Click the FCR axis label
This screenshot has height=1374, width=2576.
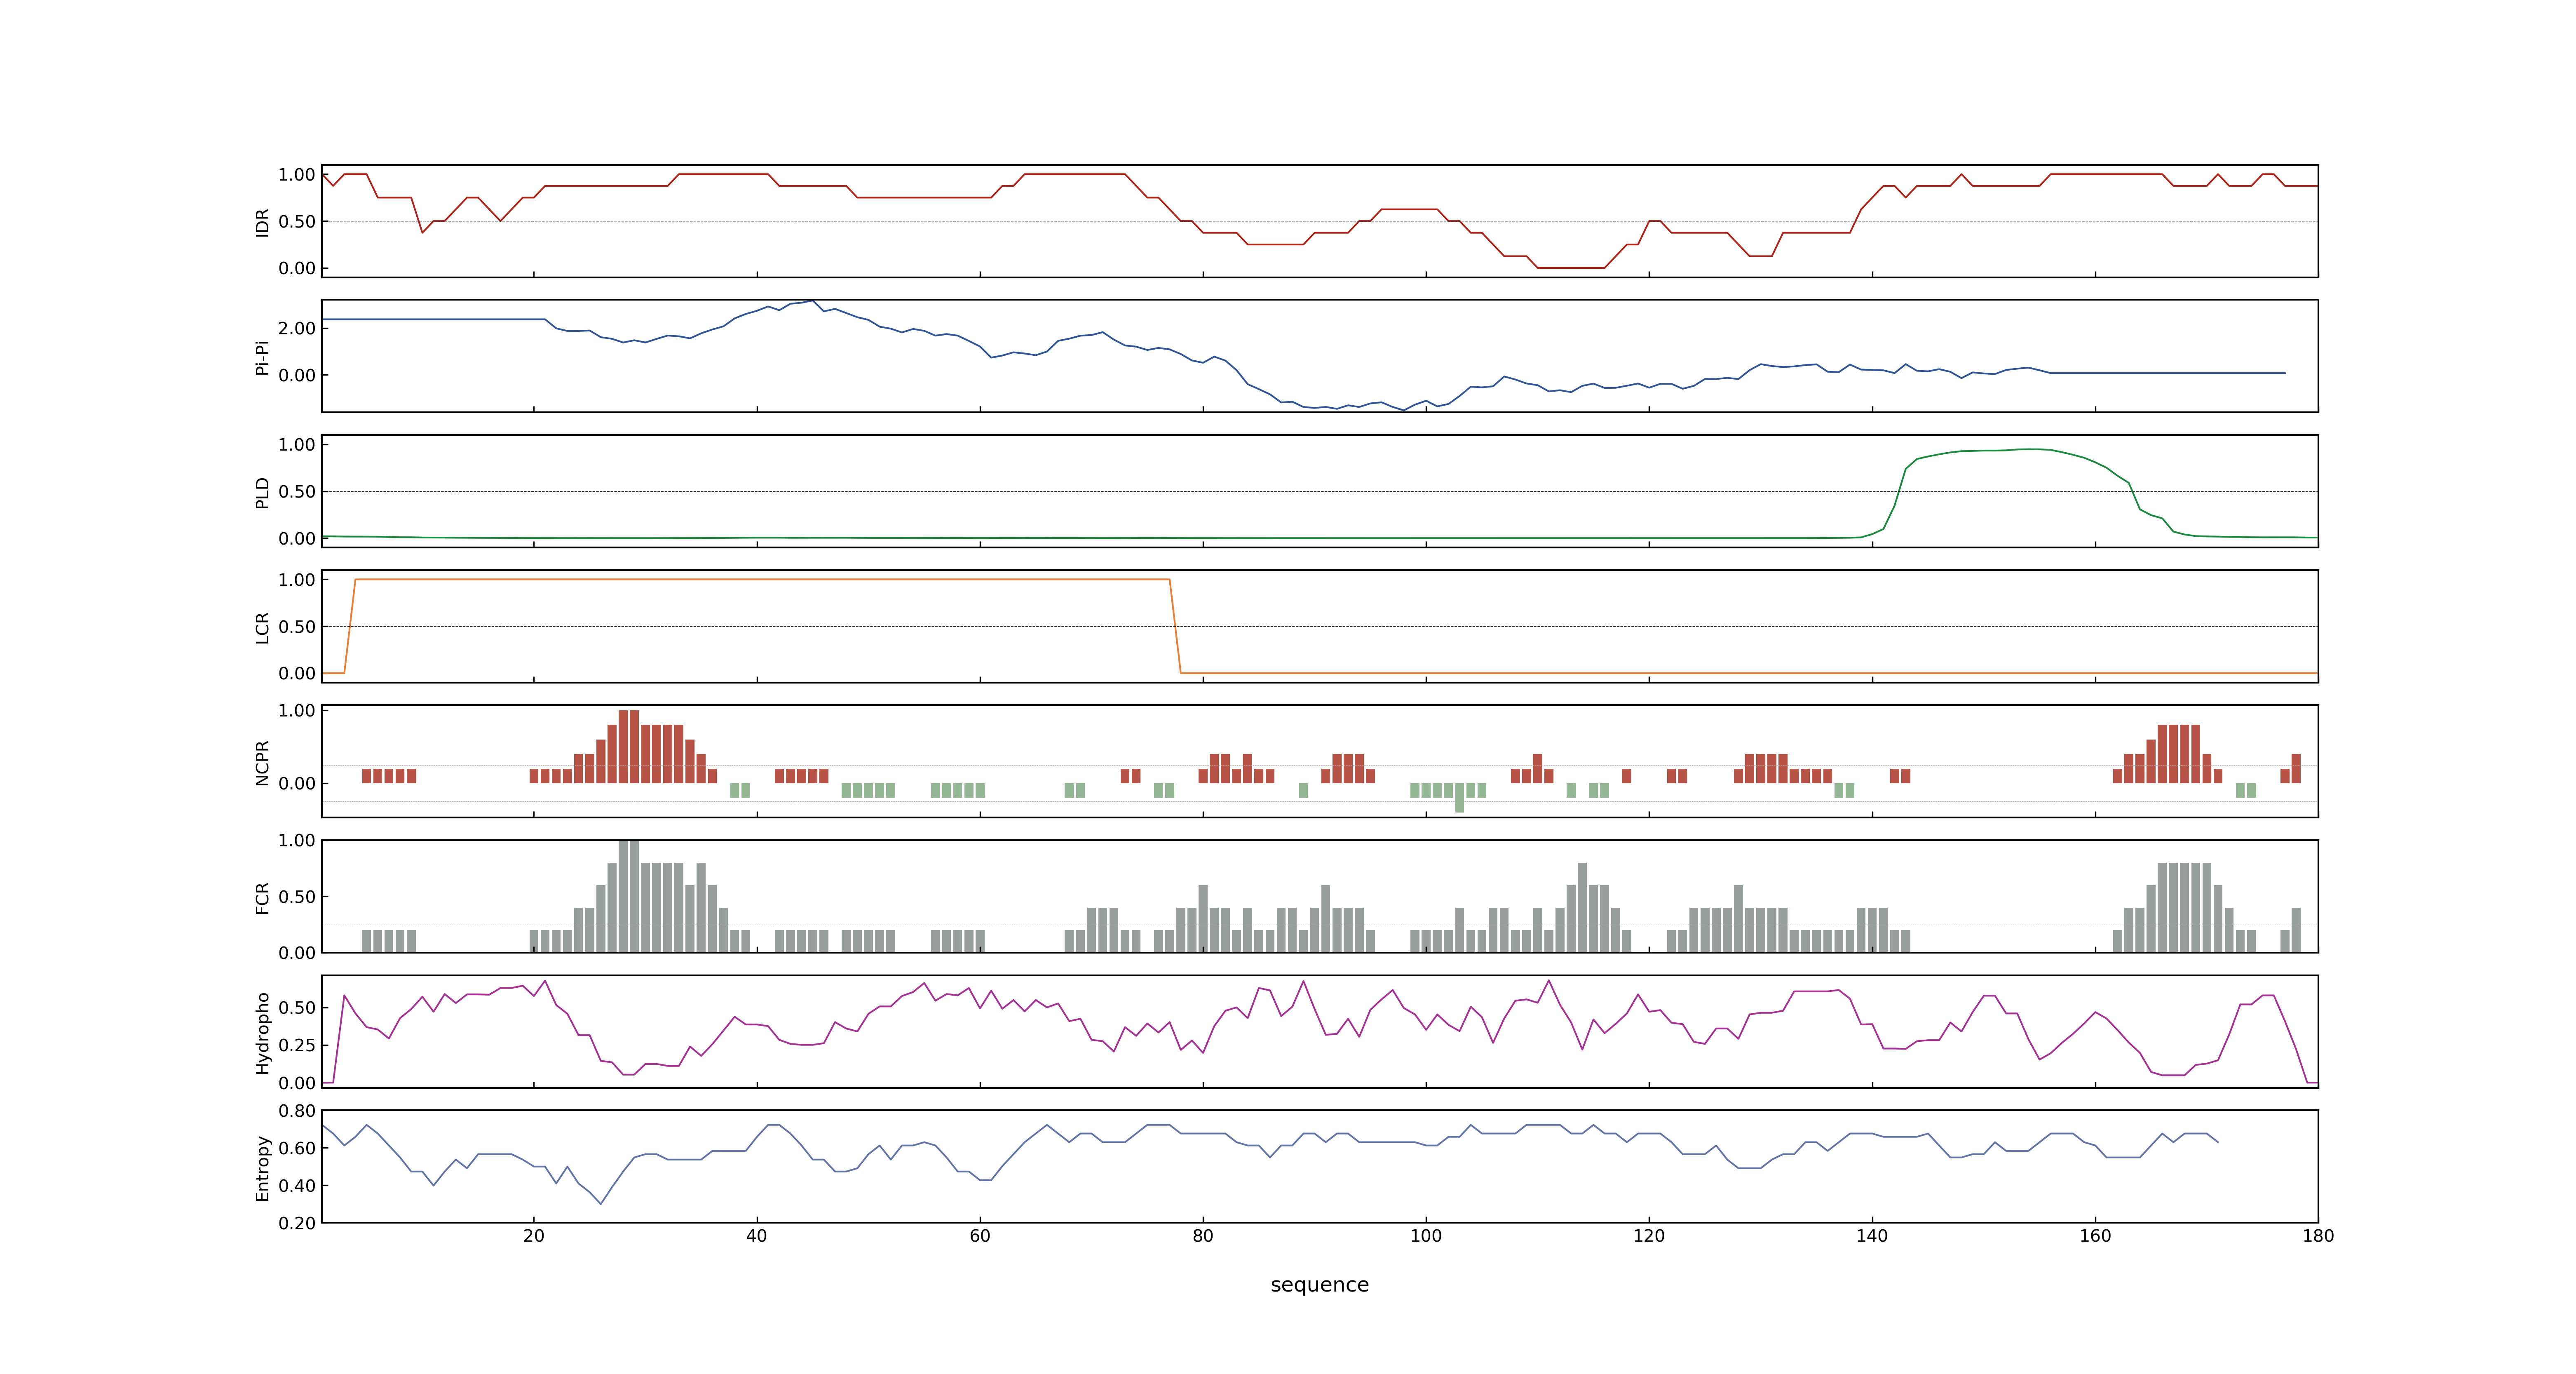(x=262, y=897)
